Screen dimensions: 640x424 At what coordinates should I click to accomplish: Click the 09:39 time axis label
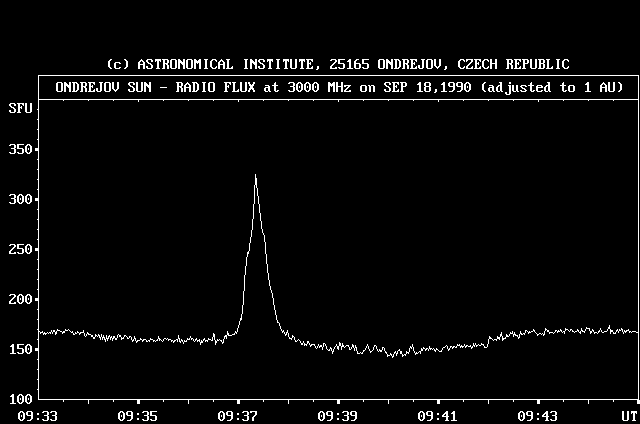click(338, 414)
